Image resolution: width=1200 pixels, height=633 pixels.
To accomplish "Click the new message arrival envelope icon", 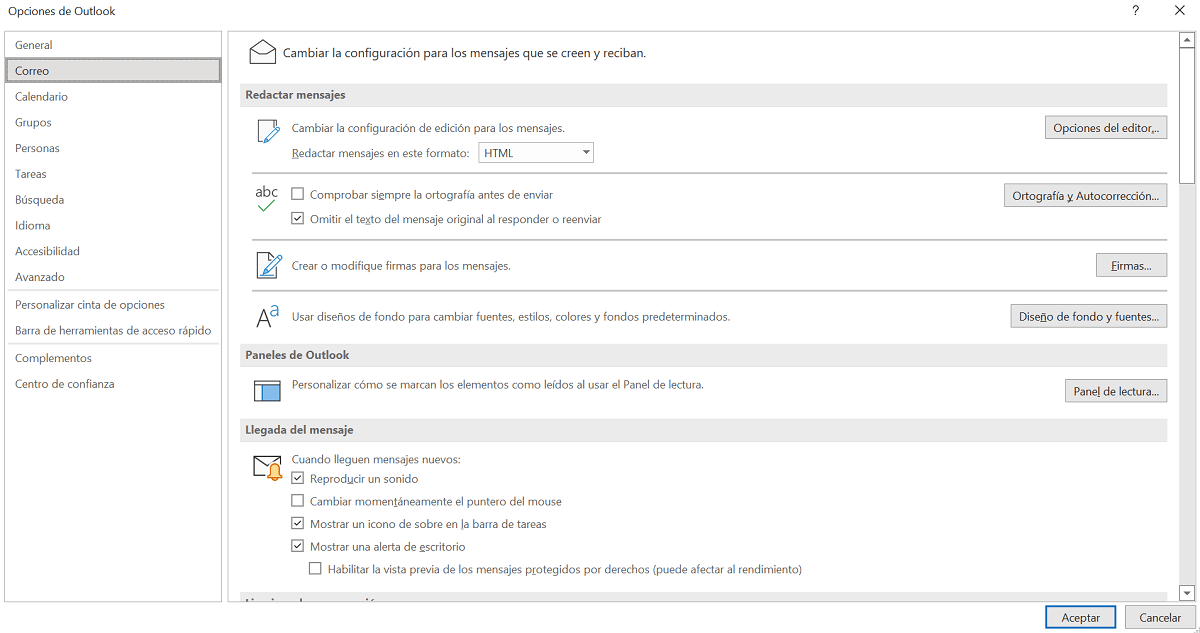I will click(x=266, y=466).
